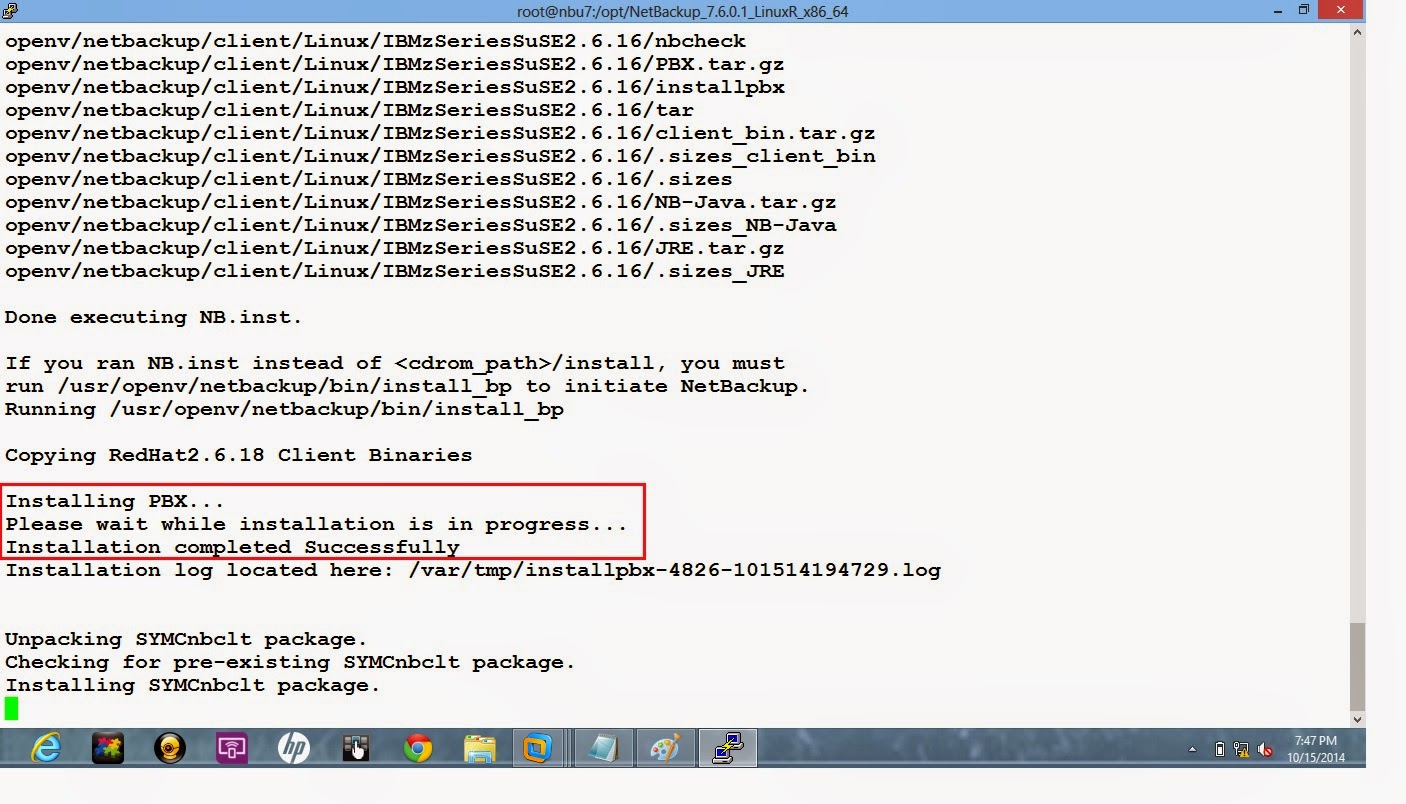Click the line ending in '/JRE.tar.gz'
The width and height of the screenshot is (1406, 804).
coord(394,248)
